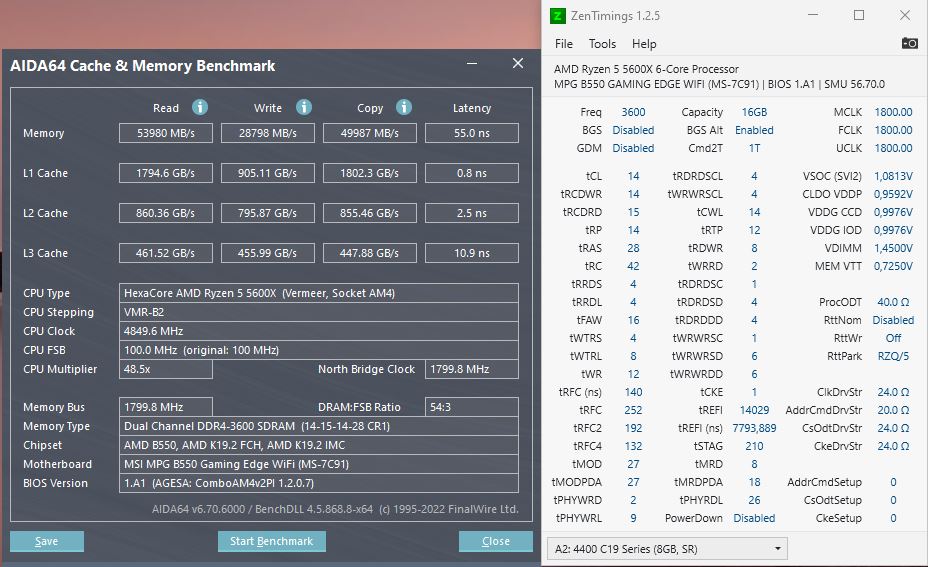Click the Chipset field AMD B550
The height and width of the screenshot is (567, 928).
pos(318,444)
